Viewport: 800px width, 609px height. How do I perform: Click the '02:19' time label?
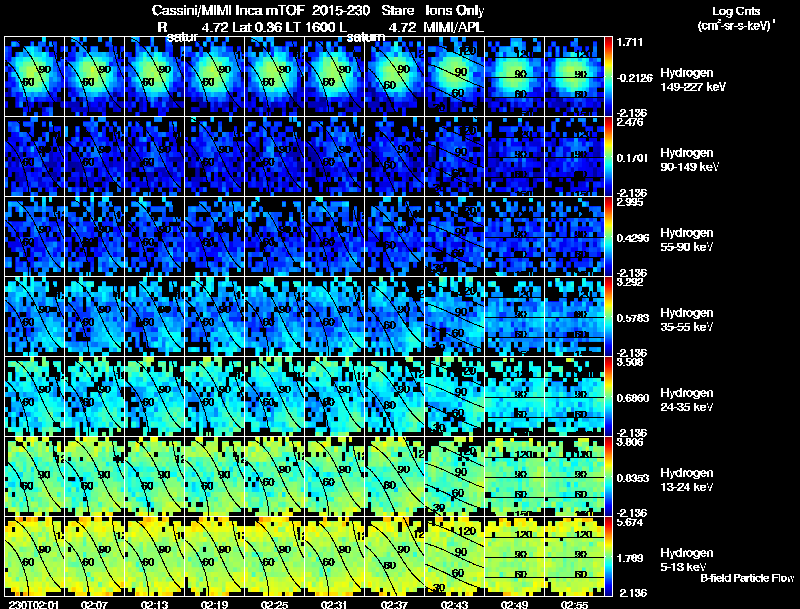pyautogui.click(x=214, y=604)
